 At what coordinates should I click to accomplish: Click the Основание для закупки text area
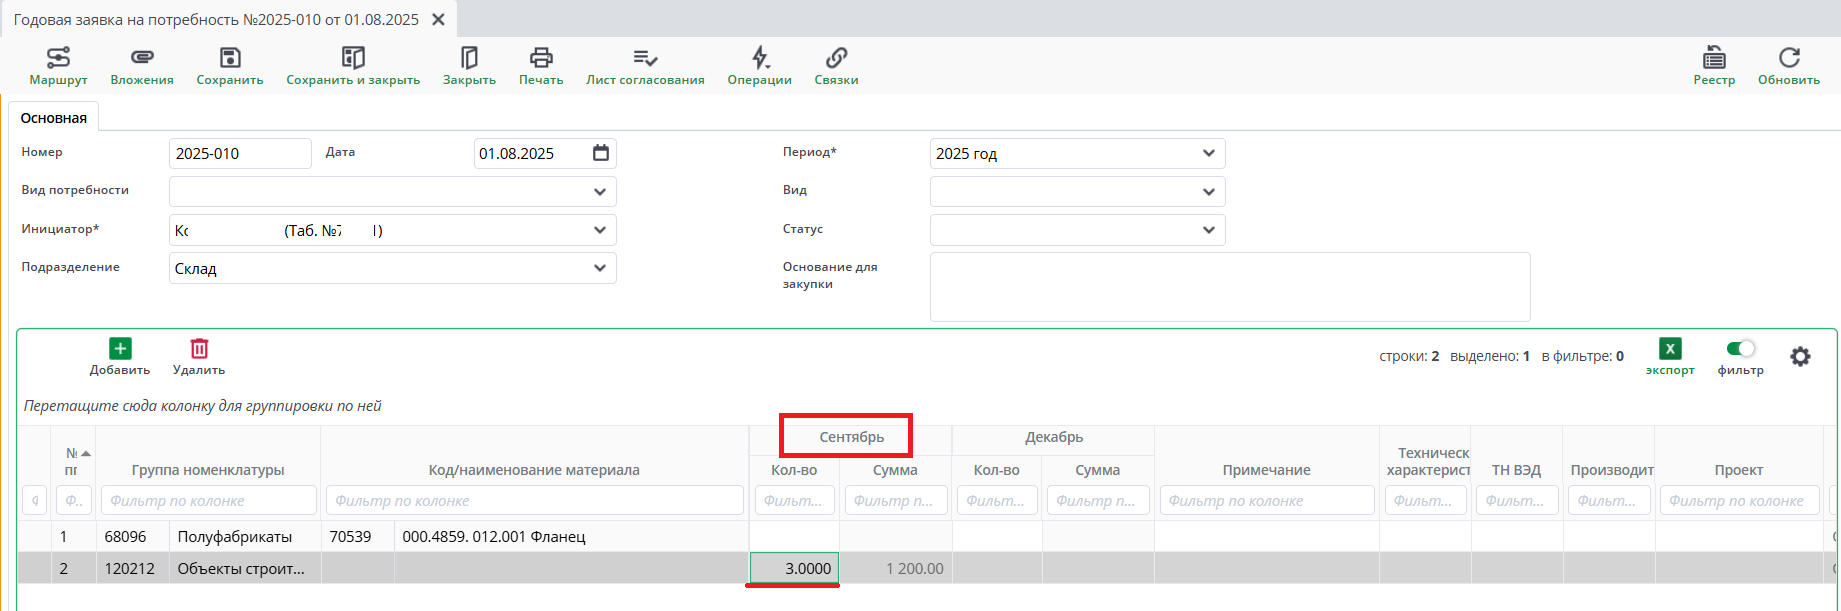[1229, 287]
